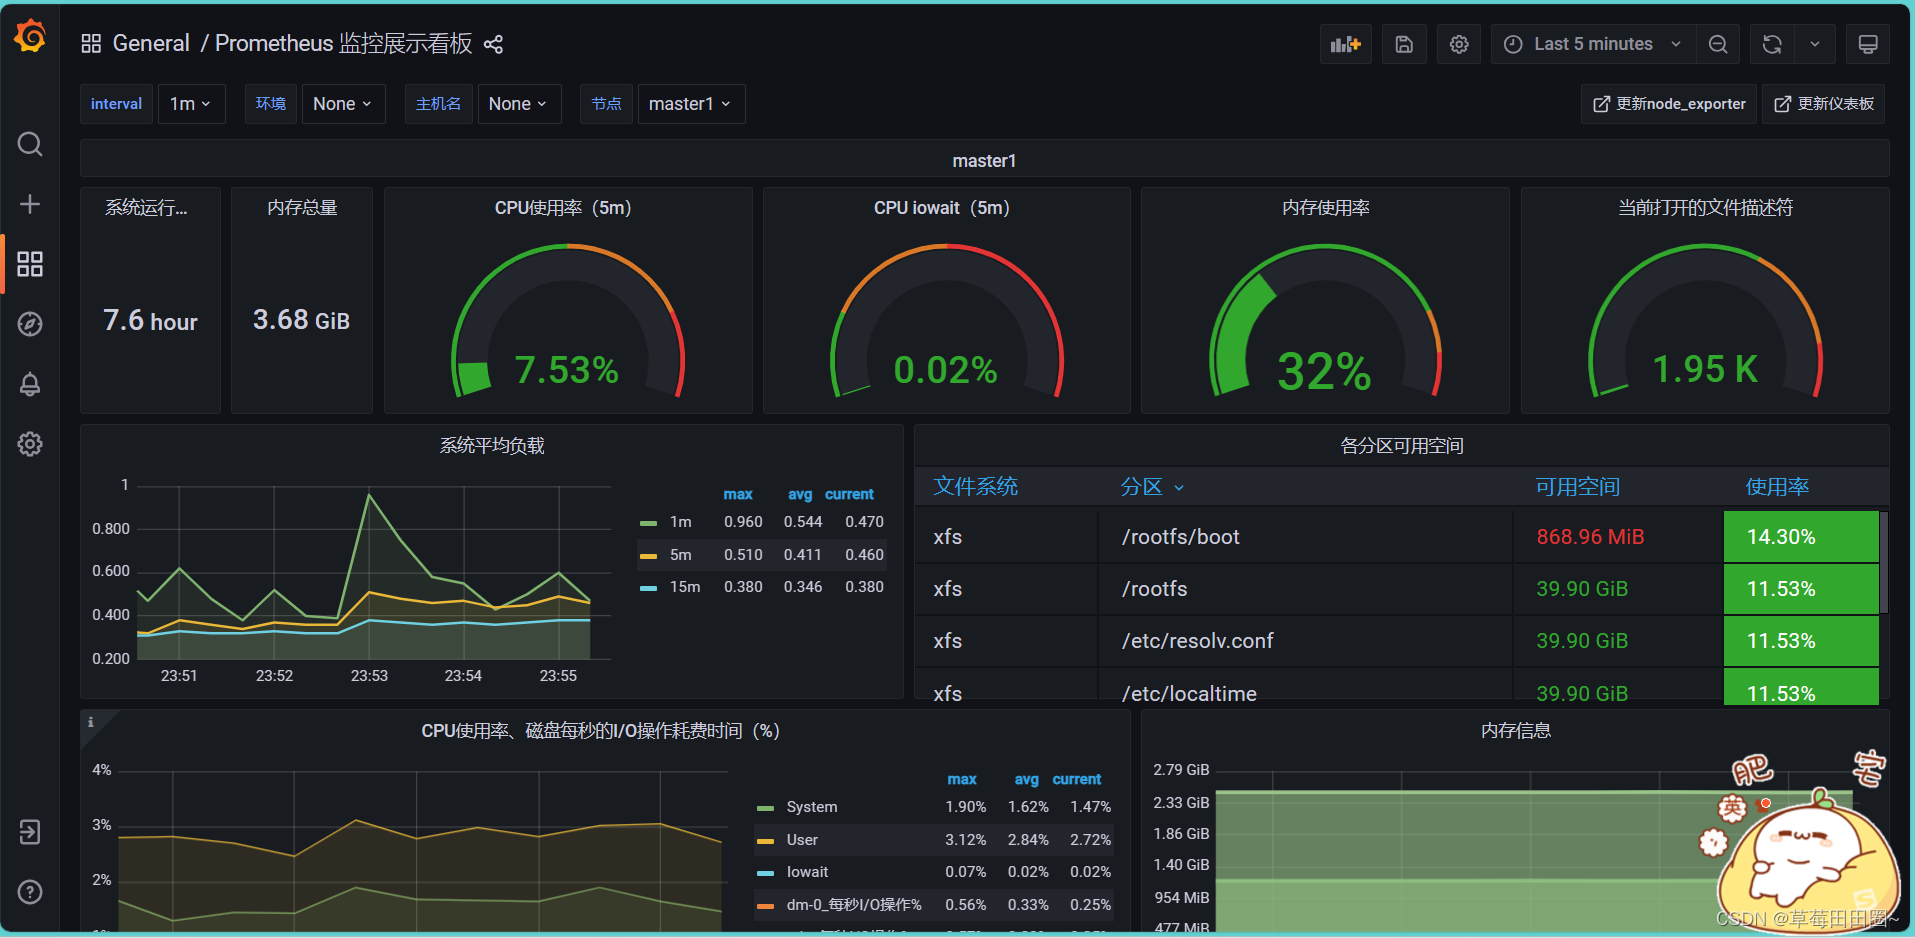Open the CPU iowait (5m) panel title menu

(x=942, y=208)
